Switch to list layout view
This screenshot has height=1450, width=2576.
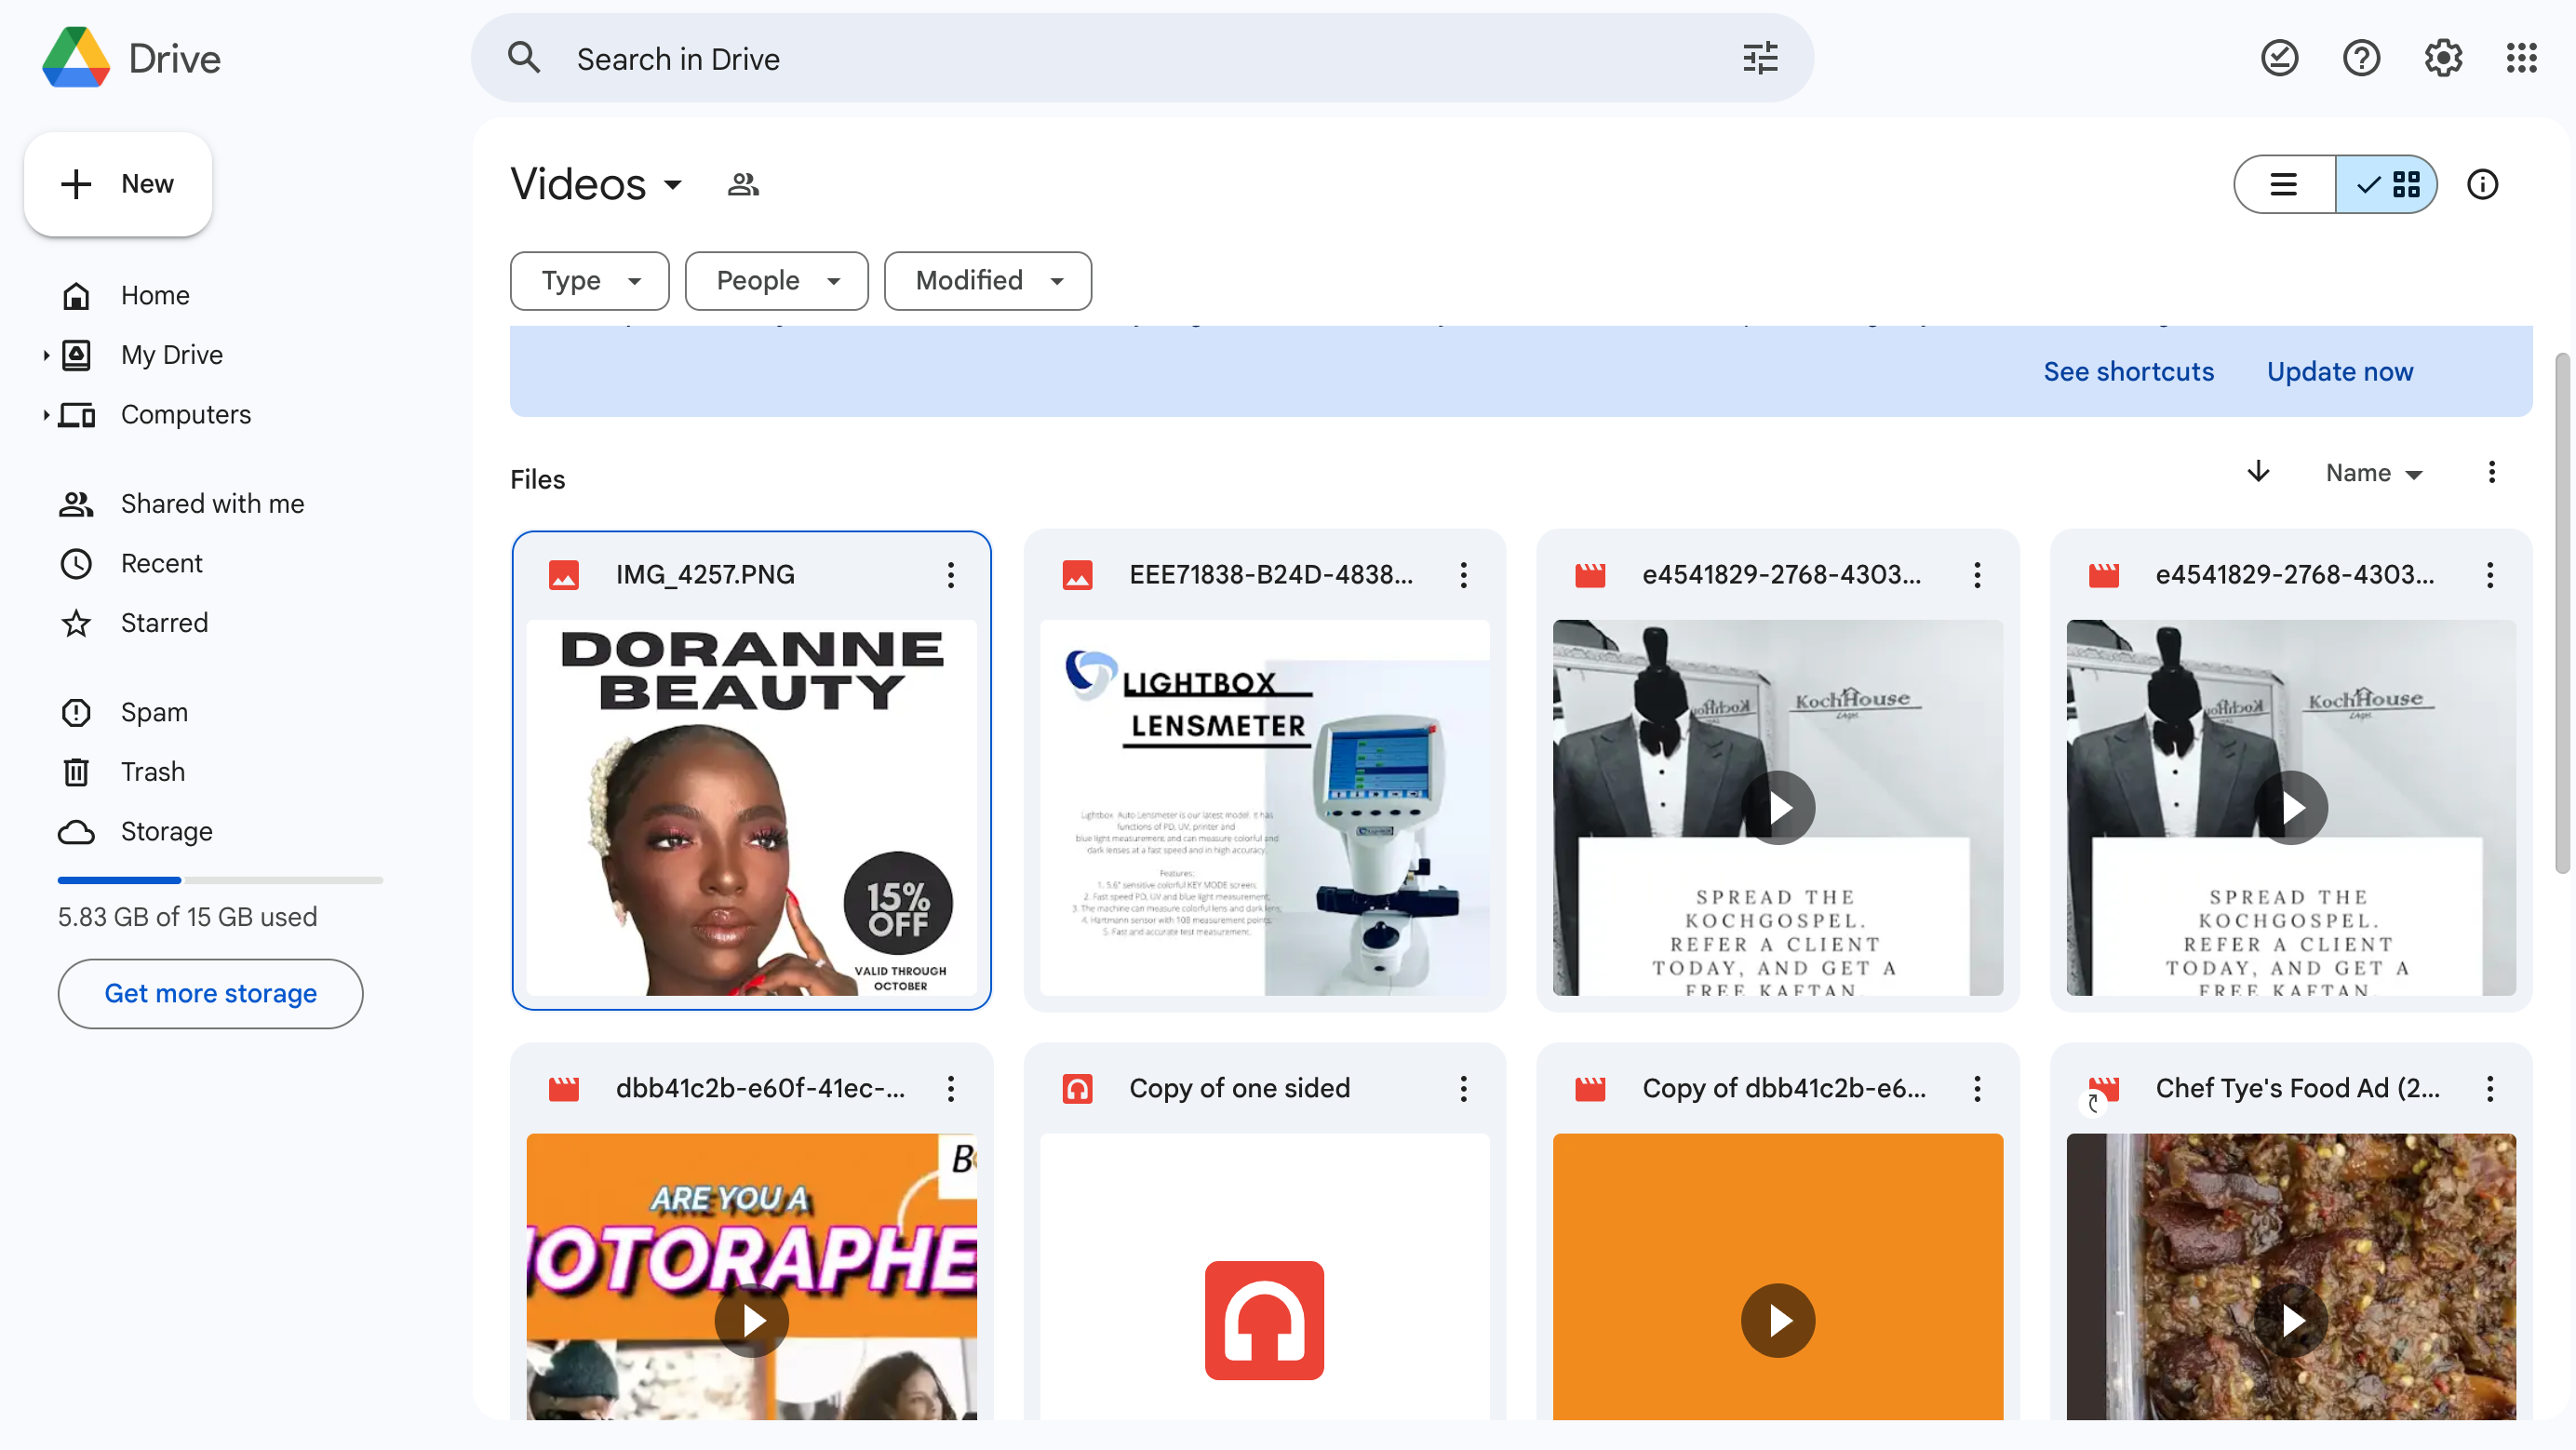pyautogui.click(x=2284, y=184)
